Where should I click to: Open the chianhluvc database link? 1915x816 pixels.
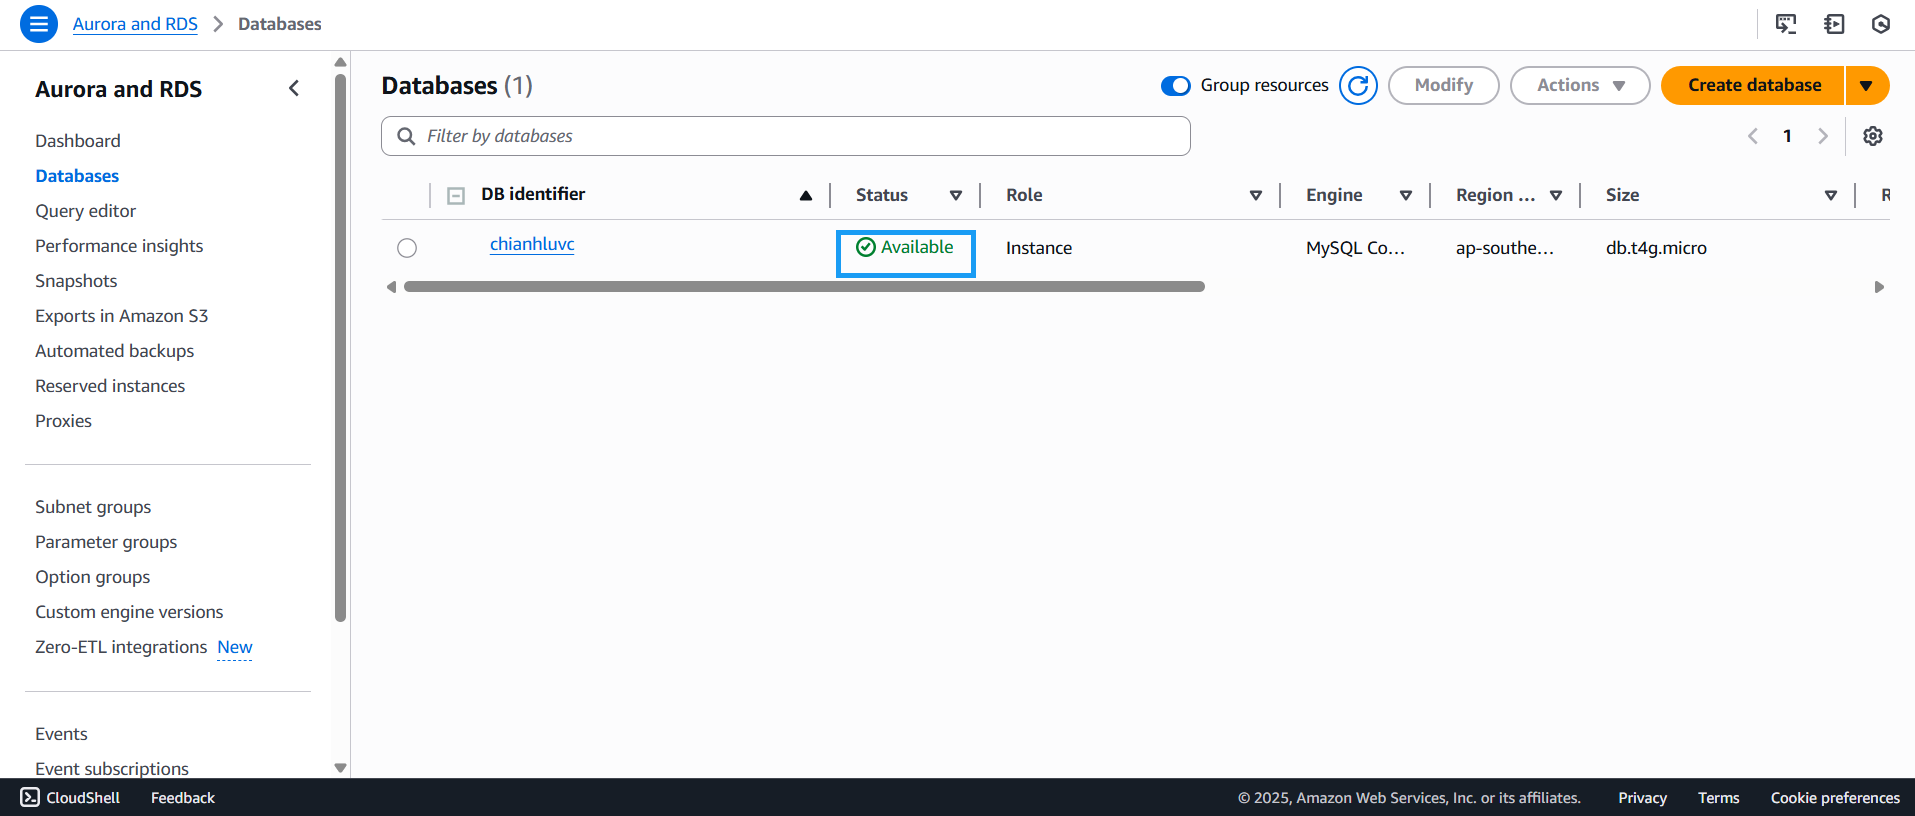coord(532,244)
